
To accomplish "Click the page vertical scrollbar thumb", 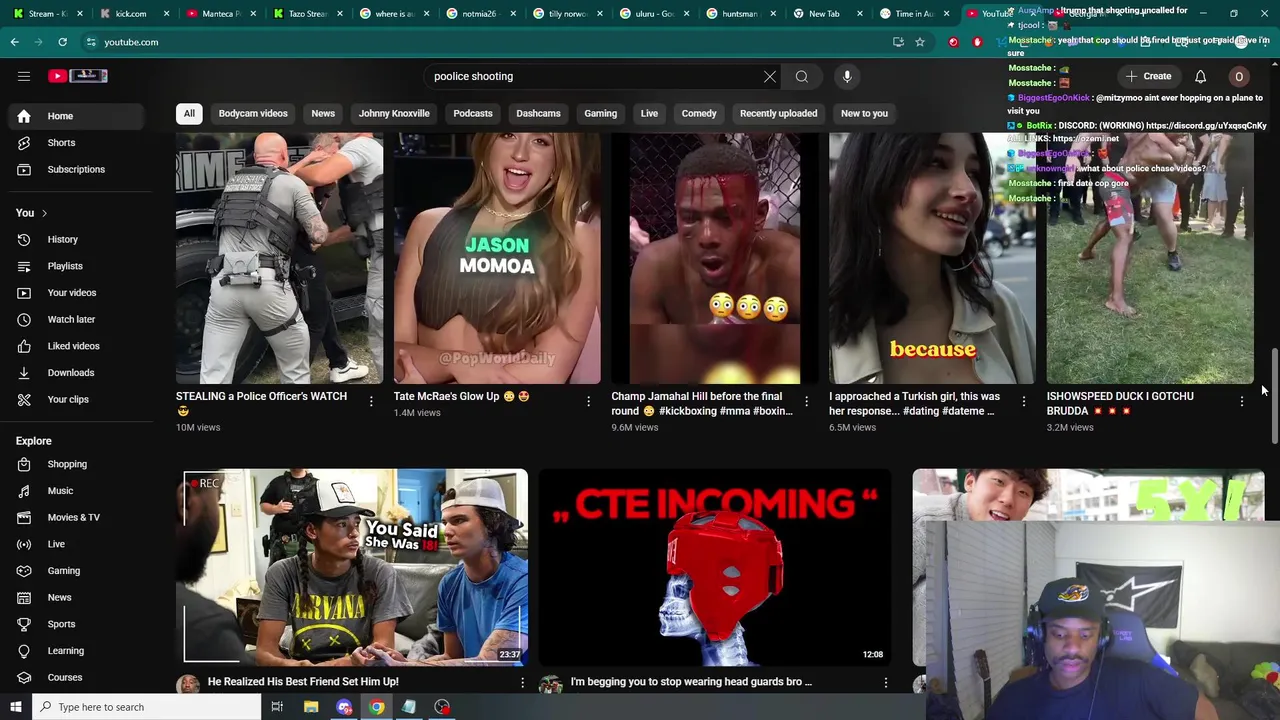I will click(x=1274, y=396).
